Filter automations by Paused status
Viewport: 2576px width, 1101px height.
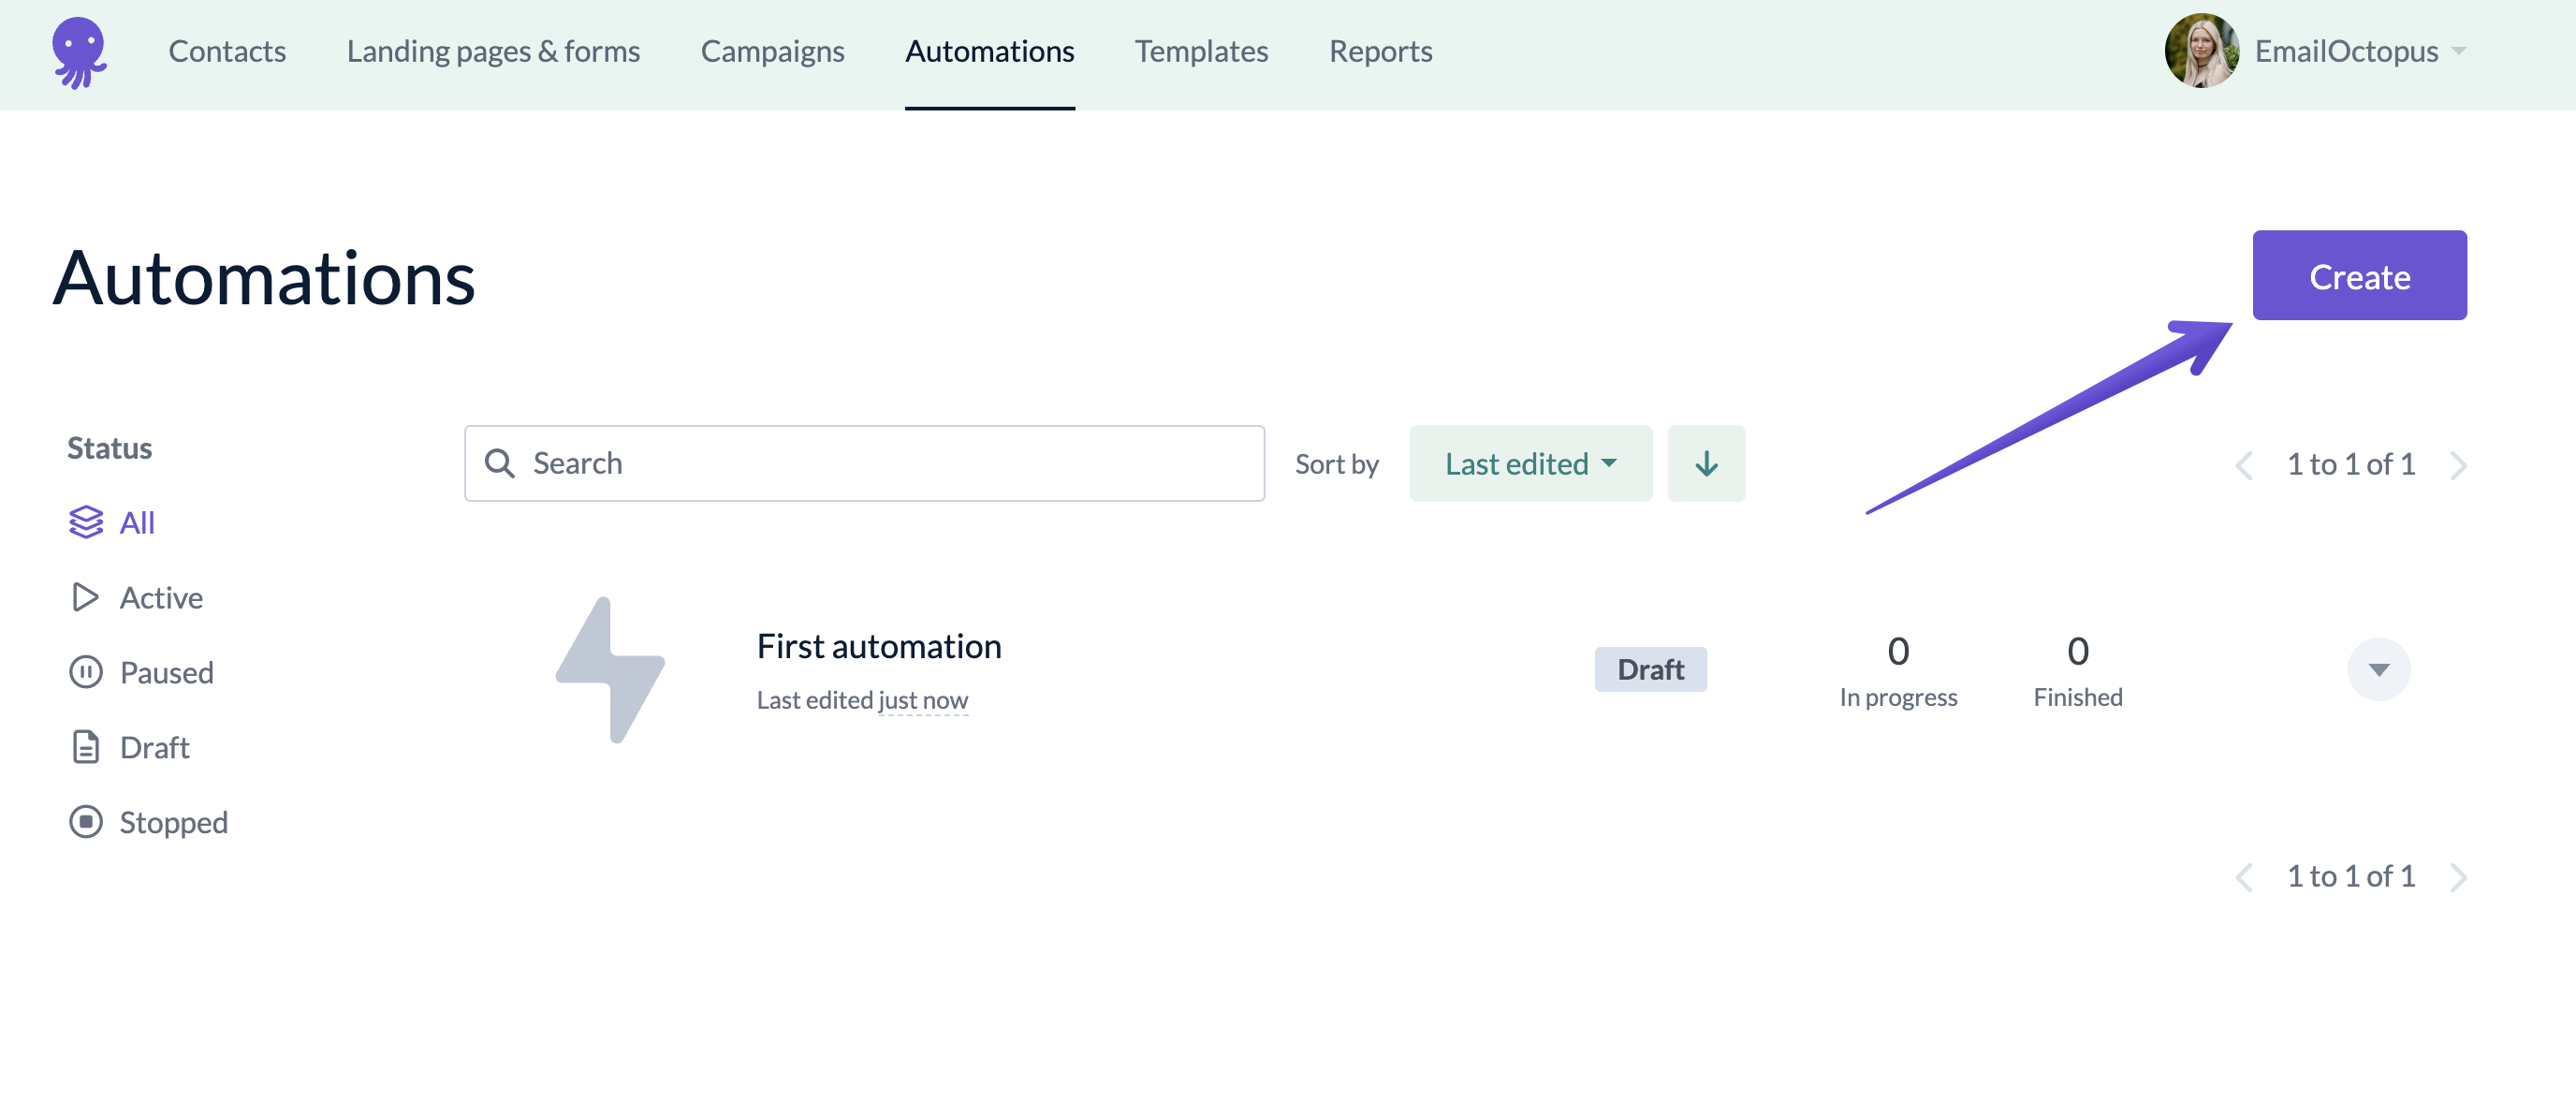(x=141, y=672)
